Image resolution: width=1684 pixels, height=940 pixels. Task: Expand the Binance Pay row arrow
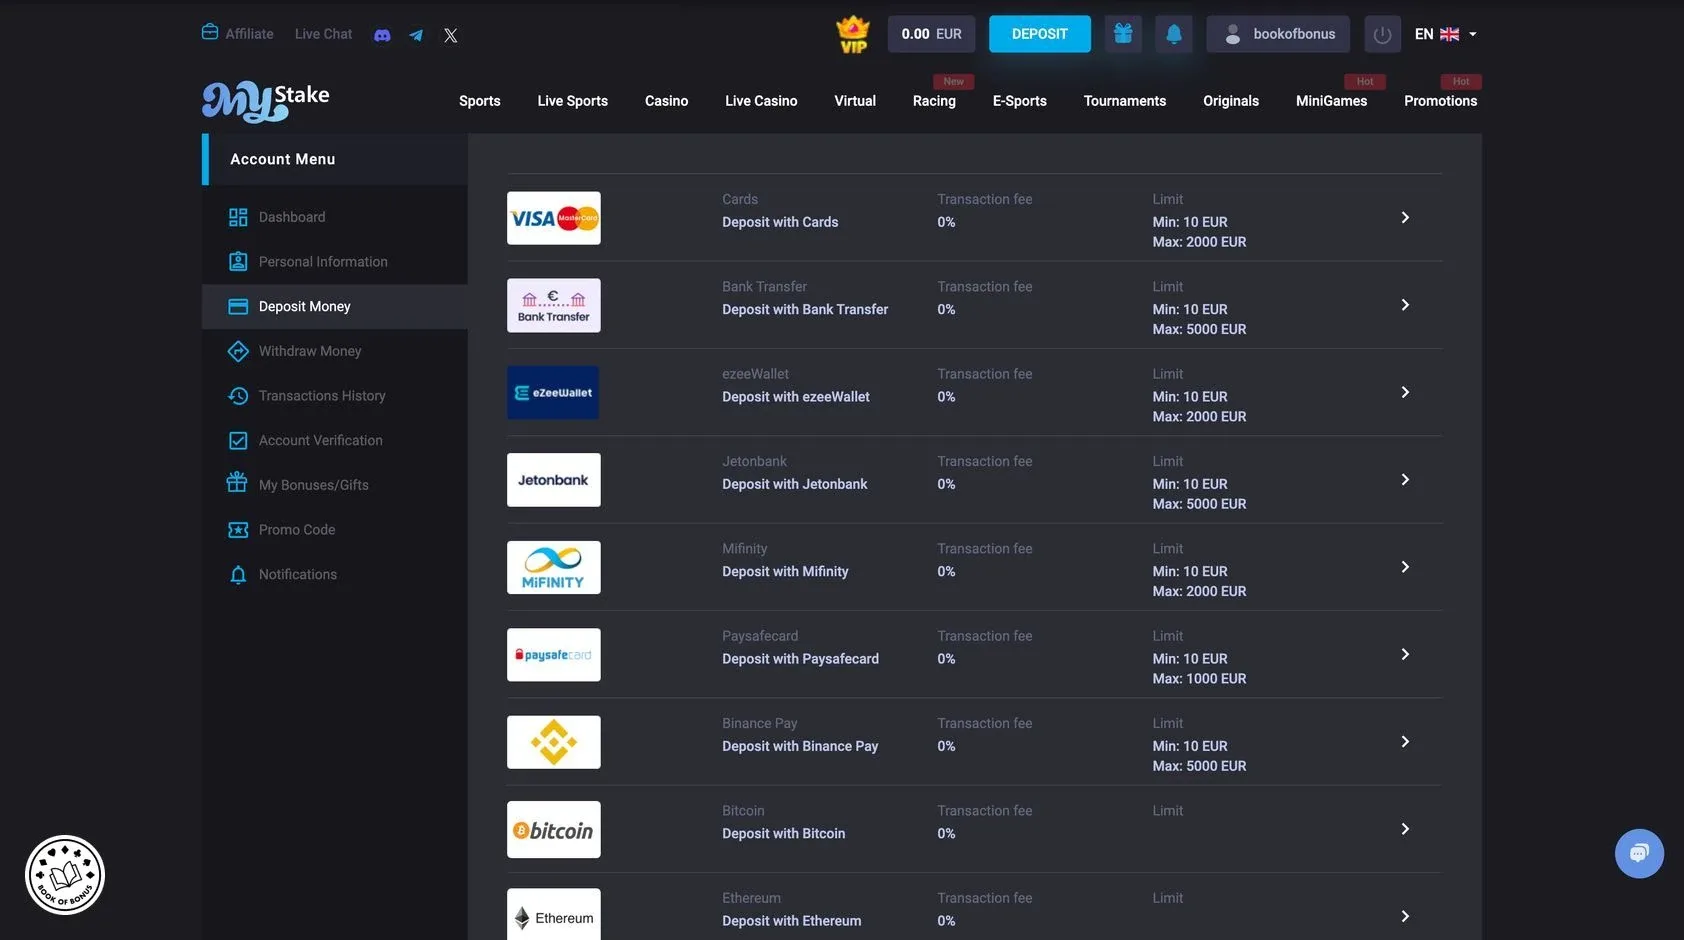point(1405,742)
